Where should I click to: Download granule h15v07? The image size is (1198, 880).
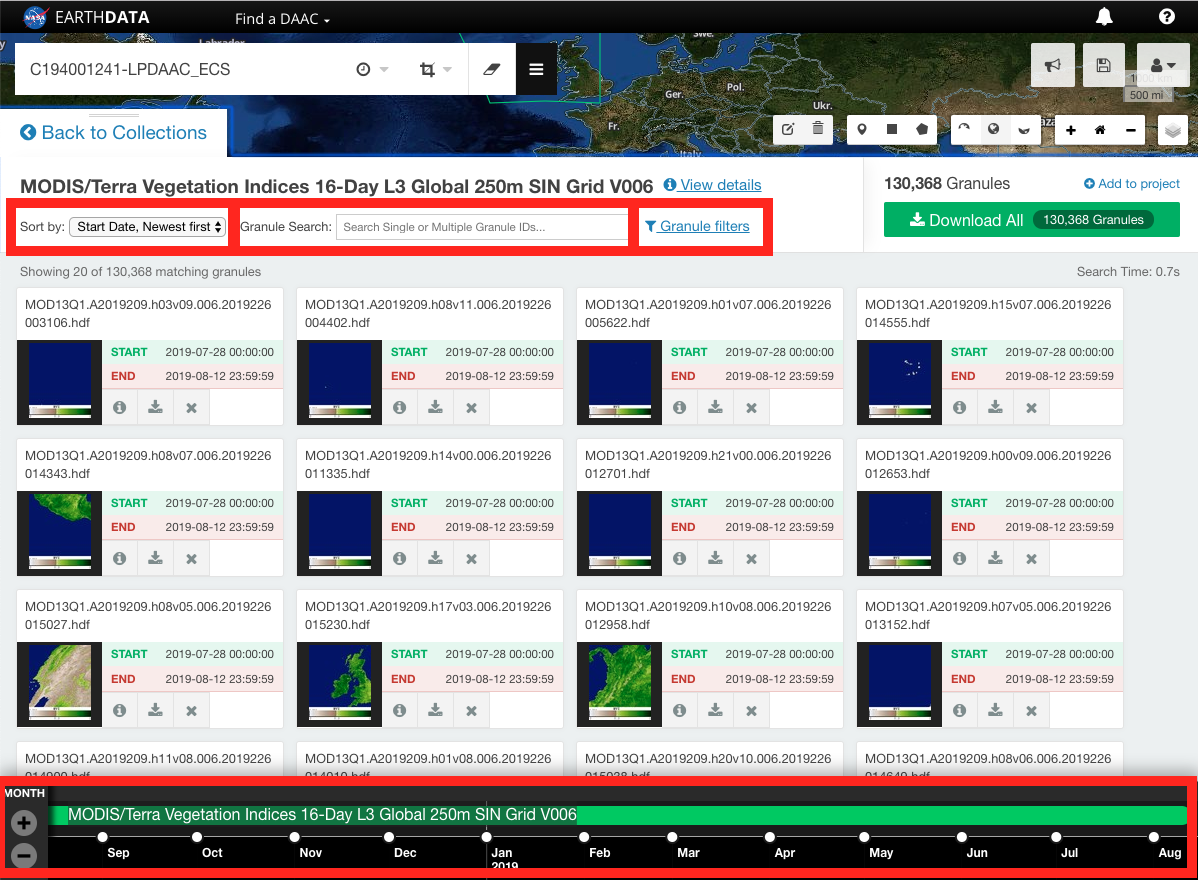(x=996, y=407)
